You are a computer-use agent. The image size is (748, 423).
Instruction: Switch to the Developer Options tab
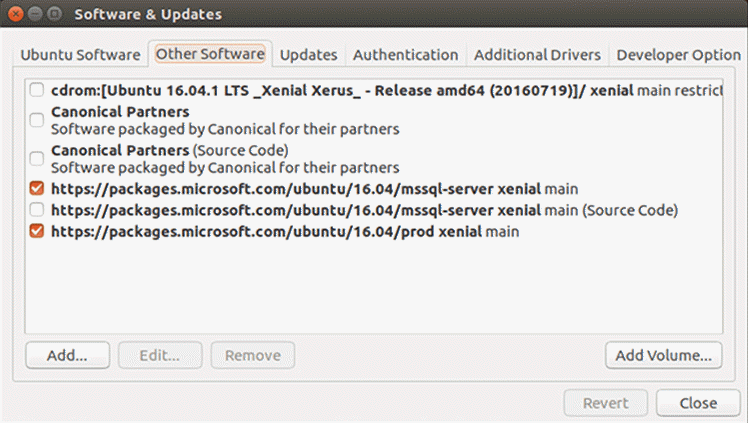click(678, 55)
